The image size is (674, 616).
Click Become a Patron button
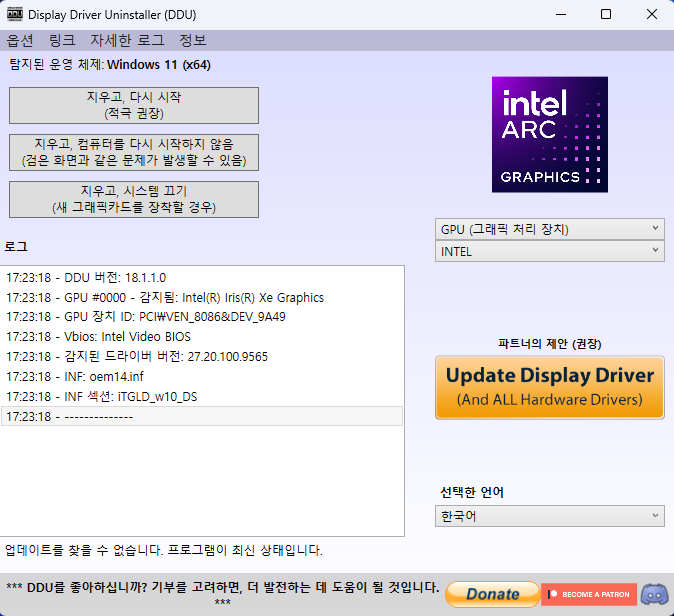tap(588, 595)
